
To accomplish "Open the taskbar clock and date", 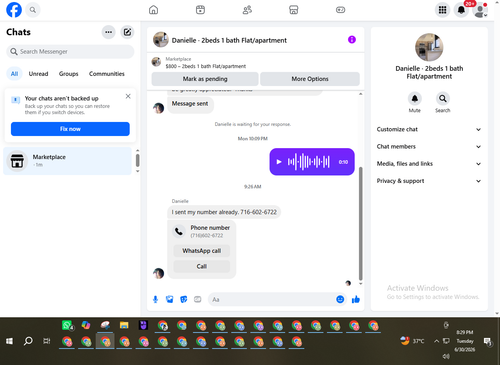I will point(465,341).
